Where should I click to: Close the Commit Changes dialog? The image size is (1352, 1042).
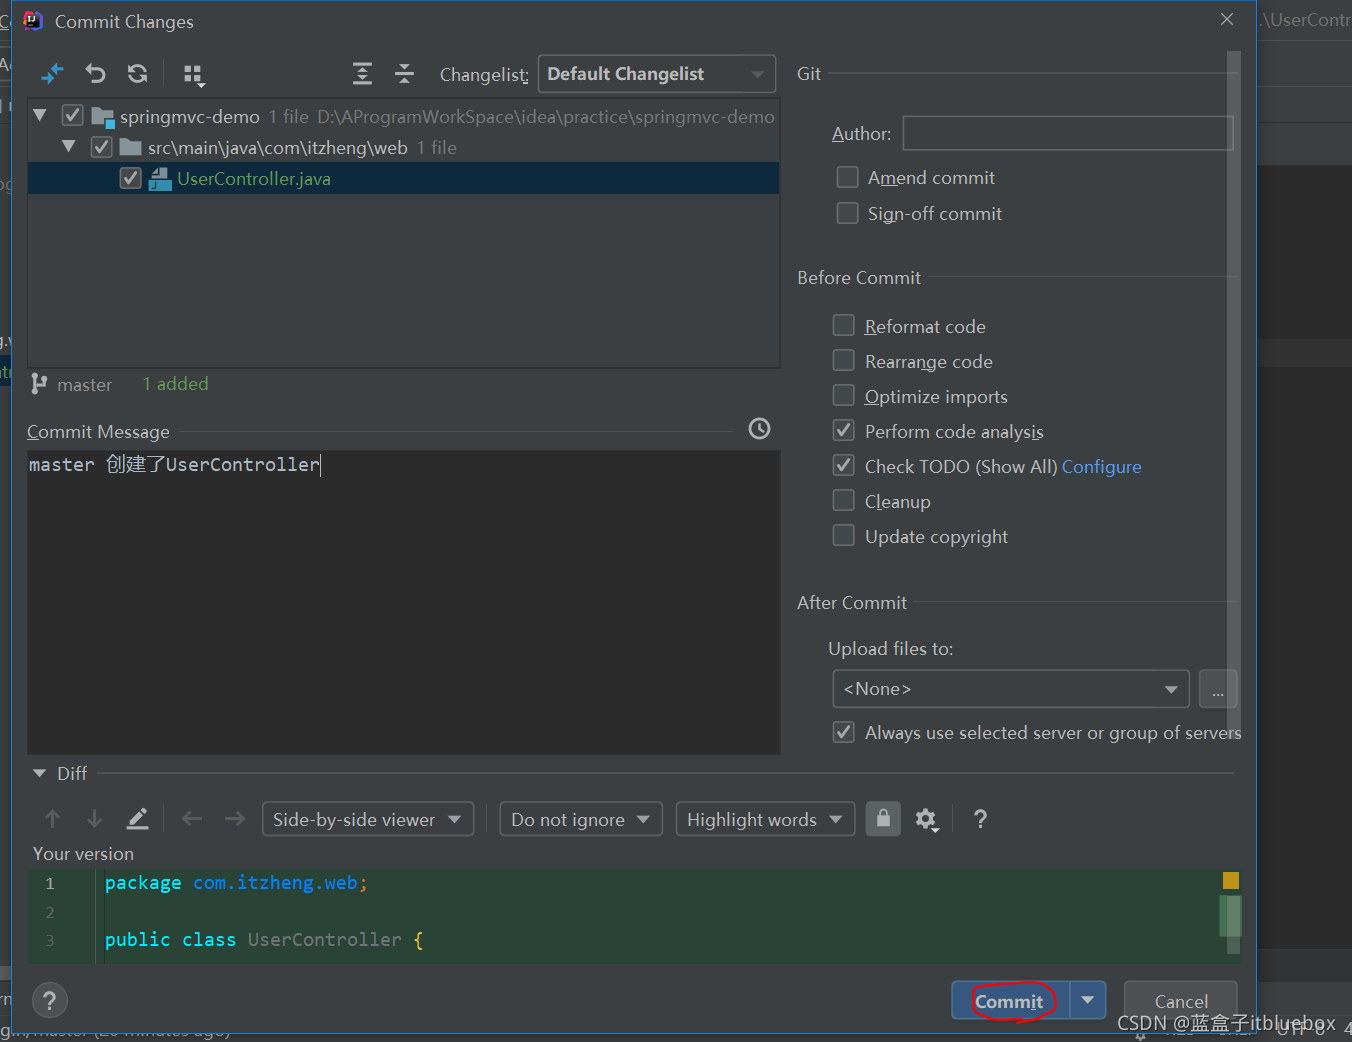click(1227, 19)
